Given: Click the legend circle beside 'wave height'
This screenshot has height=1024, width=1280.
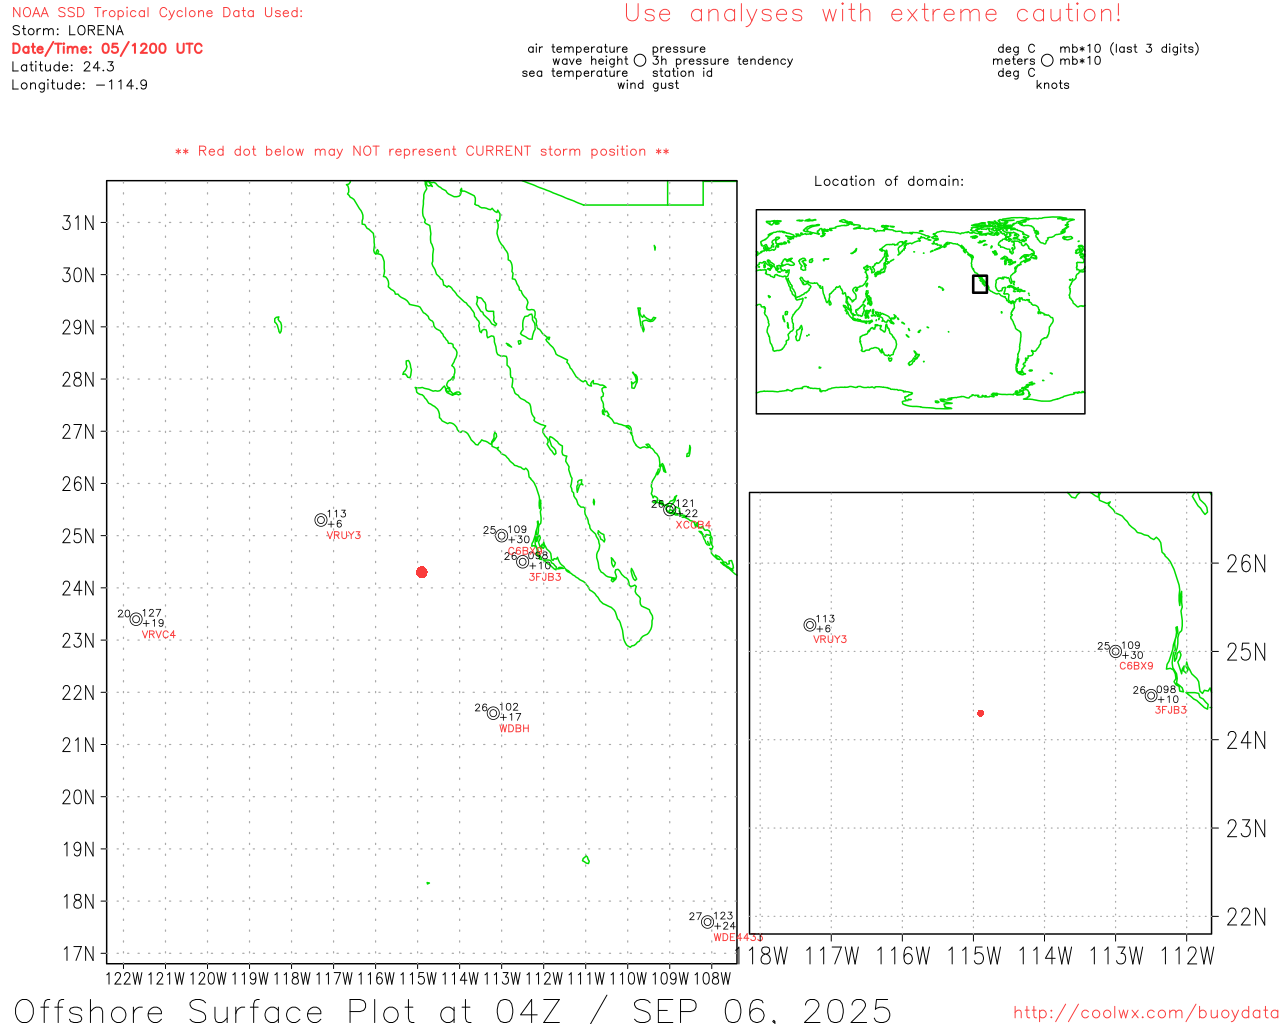Looking at the screenshot, I should (x=640, y=60).
